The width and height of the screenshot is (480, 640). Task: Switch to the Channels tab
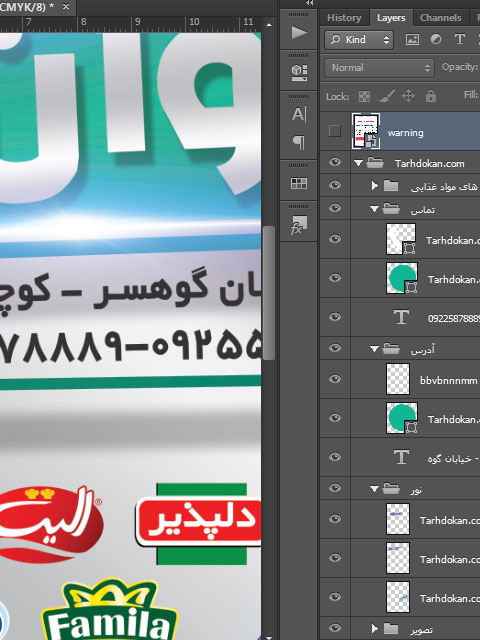pos(440,18)
